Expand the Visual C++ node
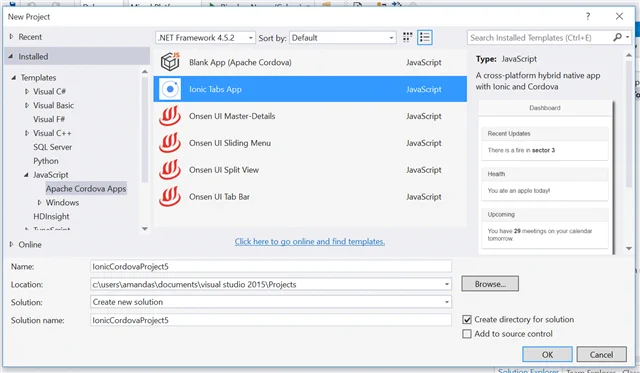This screenshot has width=640, height=373. point(27,133)
